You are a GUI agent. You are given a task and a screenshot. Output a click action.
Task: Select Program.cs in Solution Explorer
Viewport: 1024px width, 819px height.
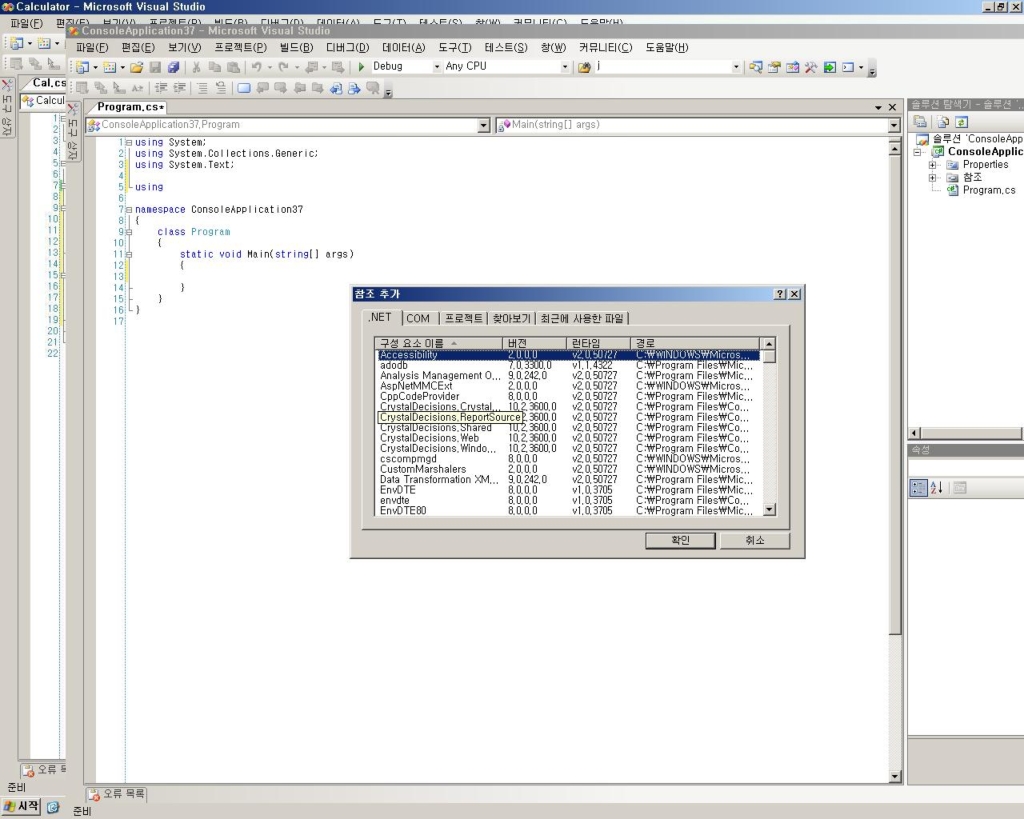coord(989,190)
